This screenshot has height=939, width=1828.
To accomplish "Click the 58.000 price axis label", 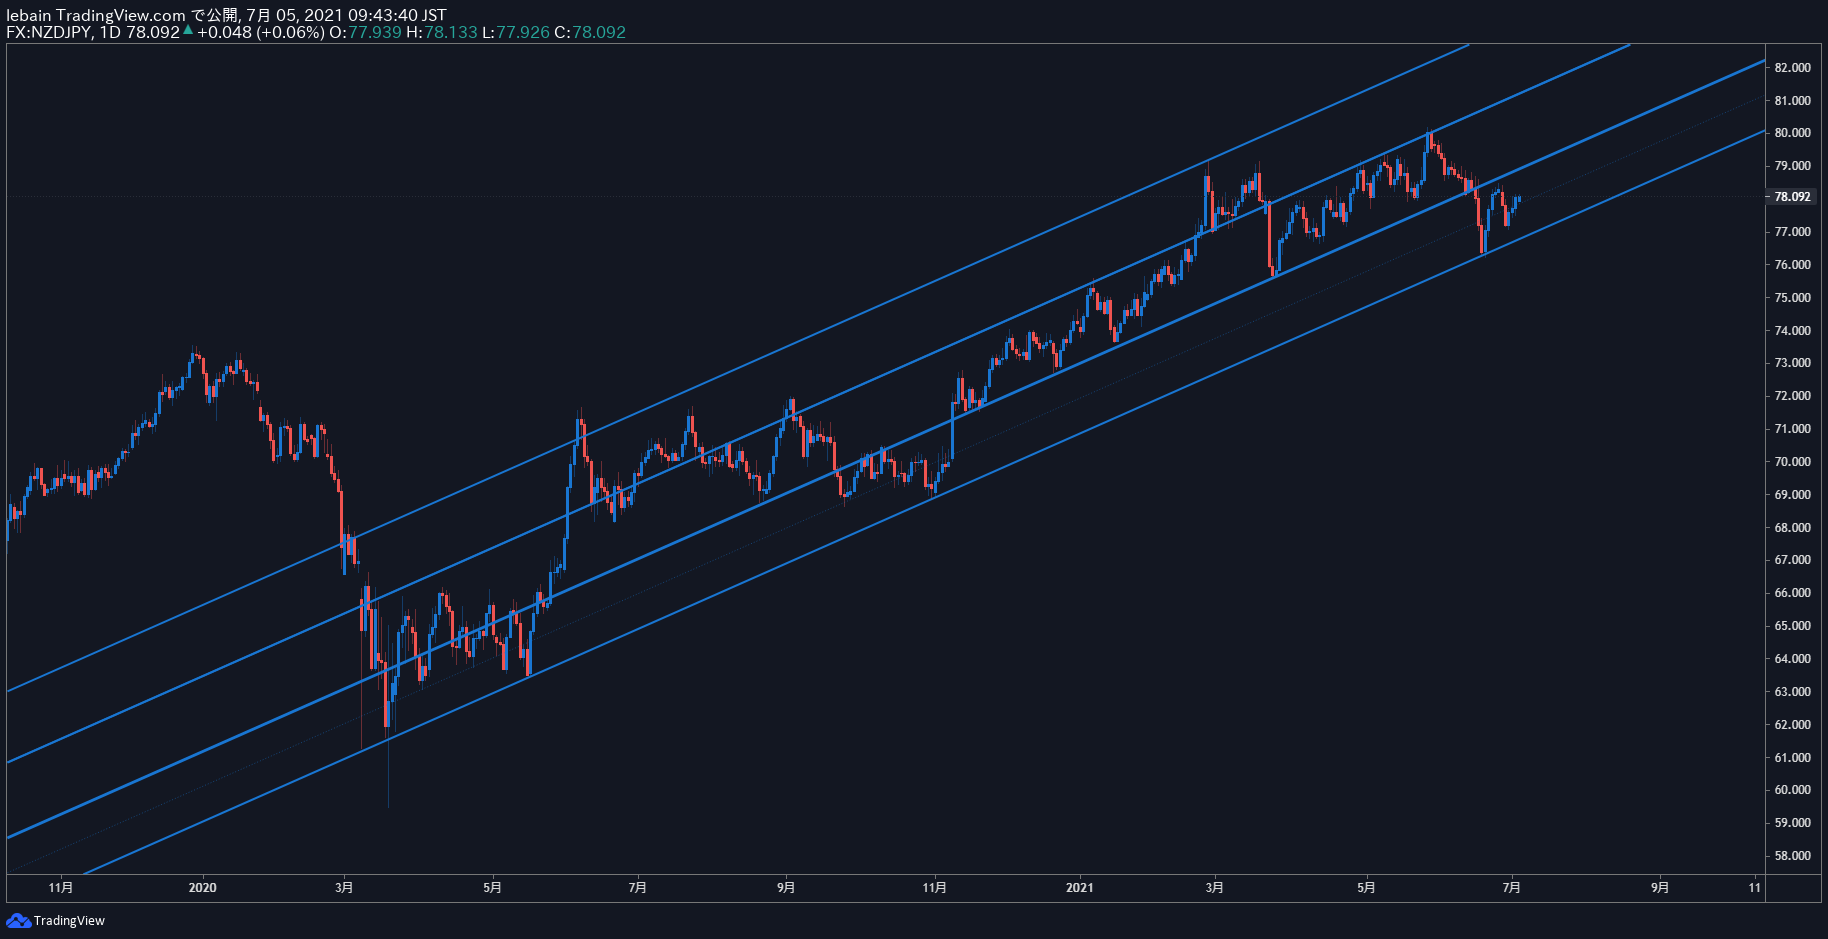I will (1792, 856).
